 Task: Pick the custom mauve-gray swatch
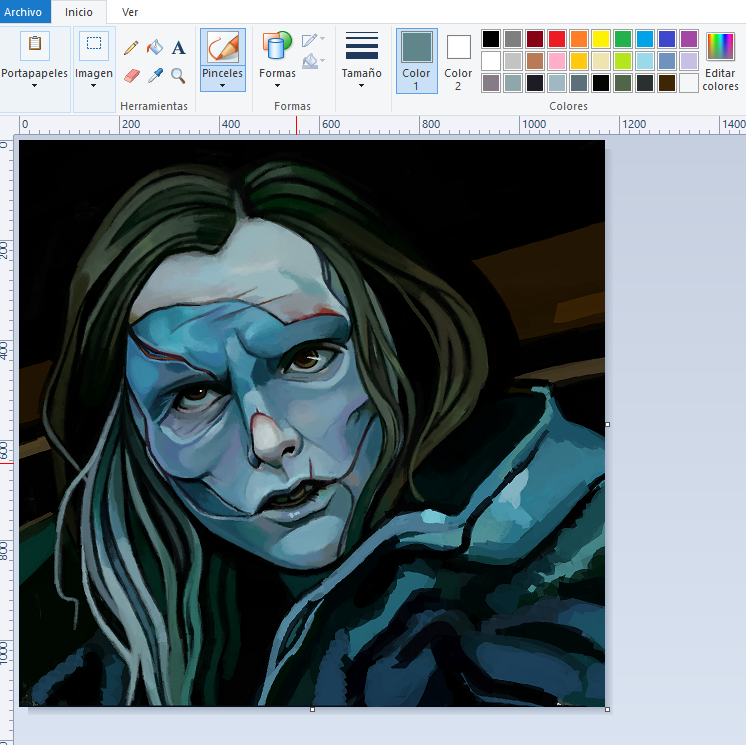(491, 83)
